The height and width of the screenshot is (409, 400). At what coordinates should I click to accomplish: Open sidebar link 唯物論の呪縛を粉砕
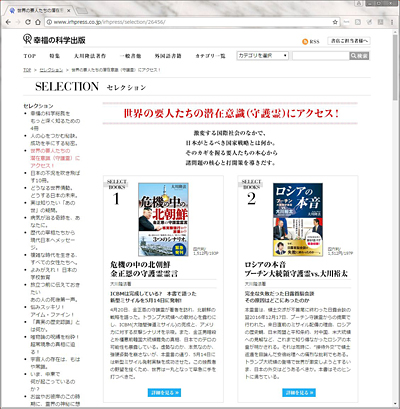[x=55, y=344]
